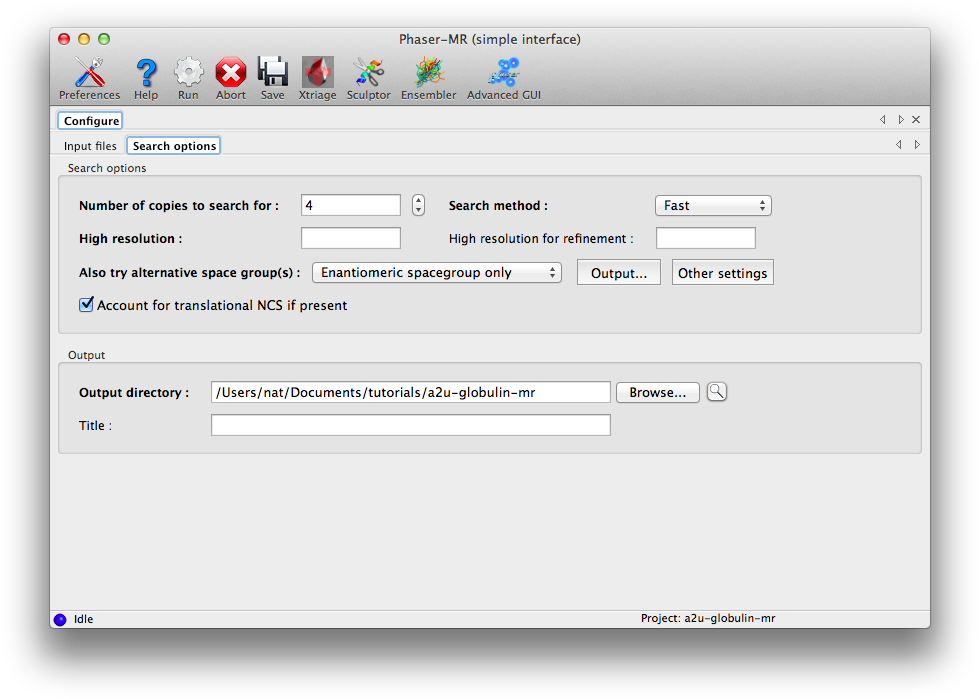The width and height of the screenshot is (979, 699).
Task: Open the alternative space groups dropdown
Action: click(x=436, y=273)
